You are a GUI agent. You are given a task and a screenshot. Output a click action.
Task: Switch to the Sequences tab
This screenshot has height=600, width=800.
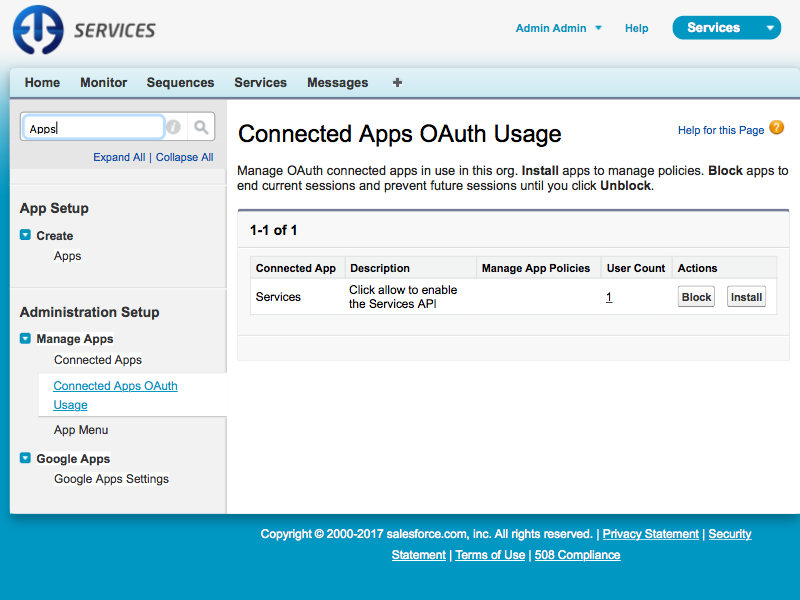(x=180, y=83)
